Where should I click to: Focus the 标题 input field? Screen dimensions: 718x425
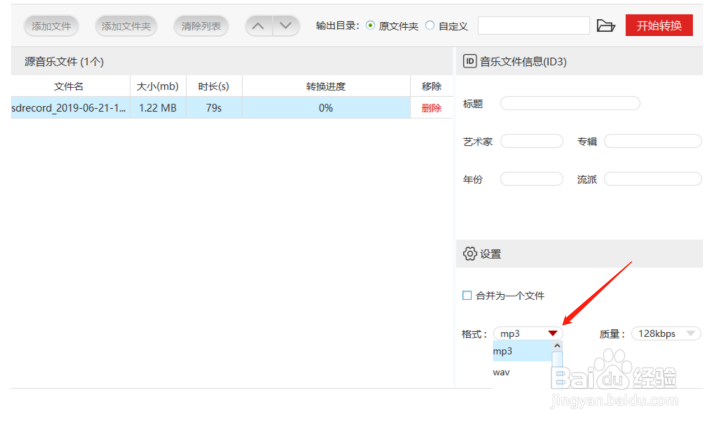click(x=570, y=103)
